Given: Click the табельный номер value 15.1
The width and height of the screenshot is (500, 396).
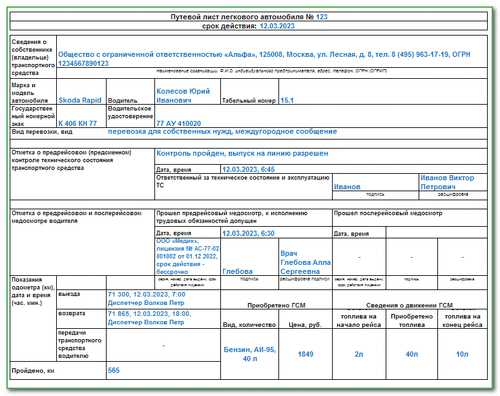Looking at the screenshot, I should click(287, 100).
